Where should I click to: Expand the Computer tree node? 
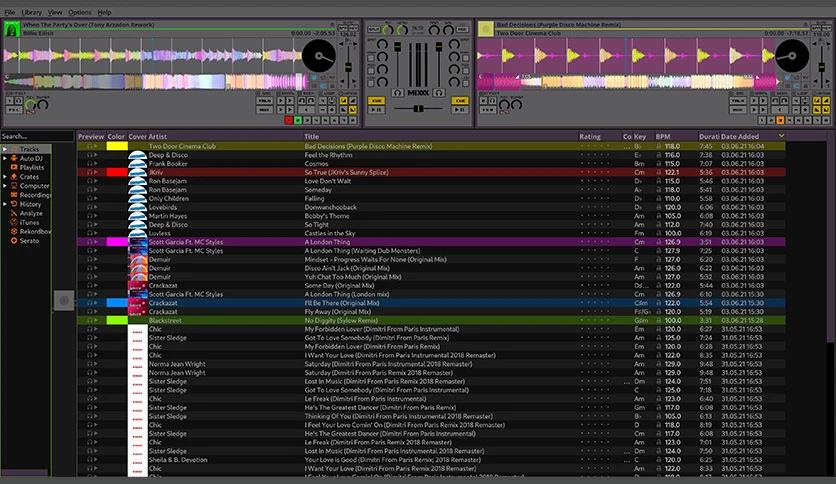(x=5, y=186)
